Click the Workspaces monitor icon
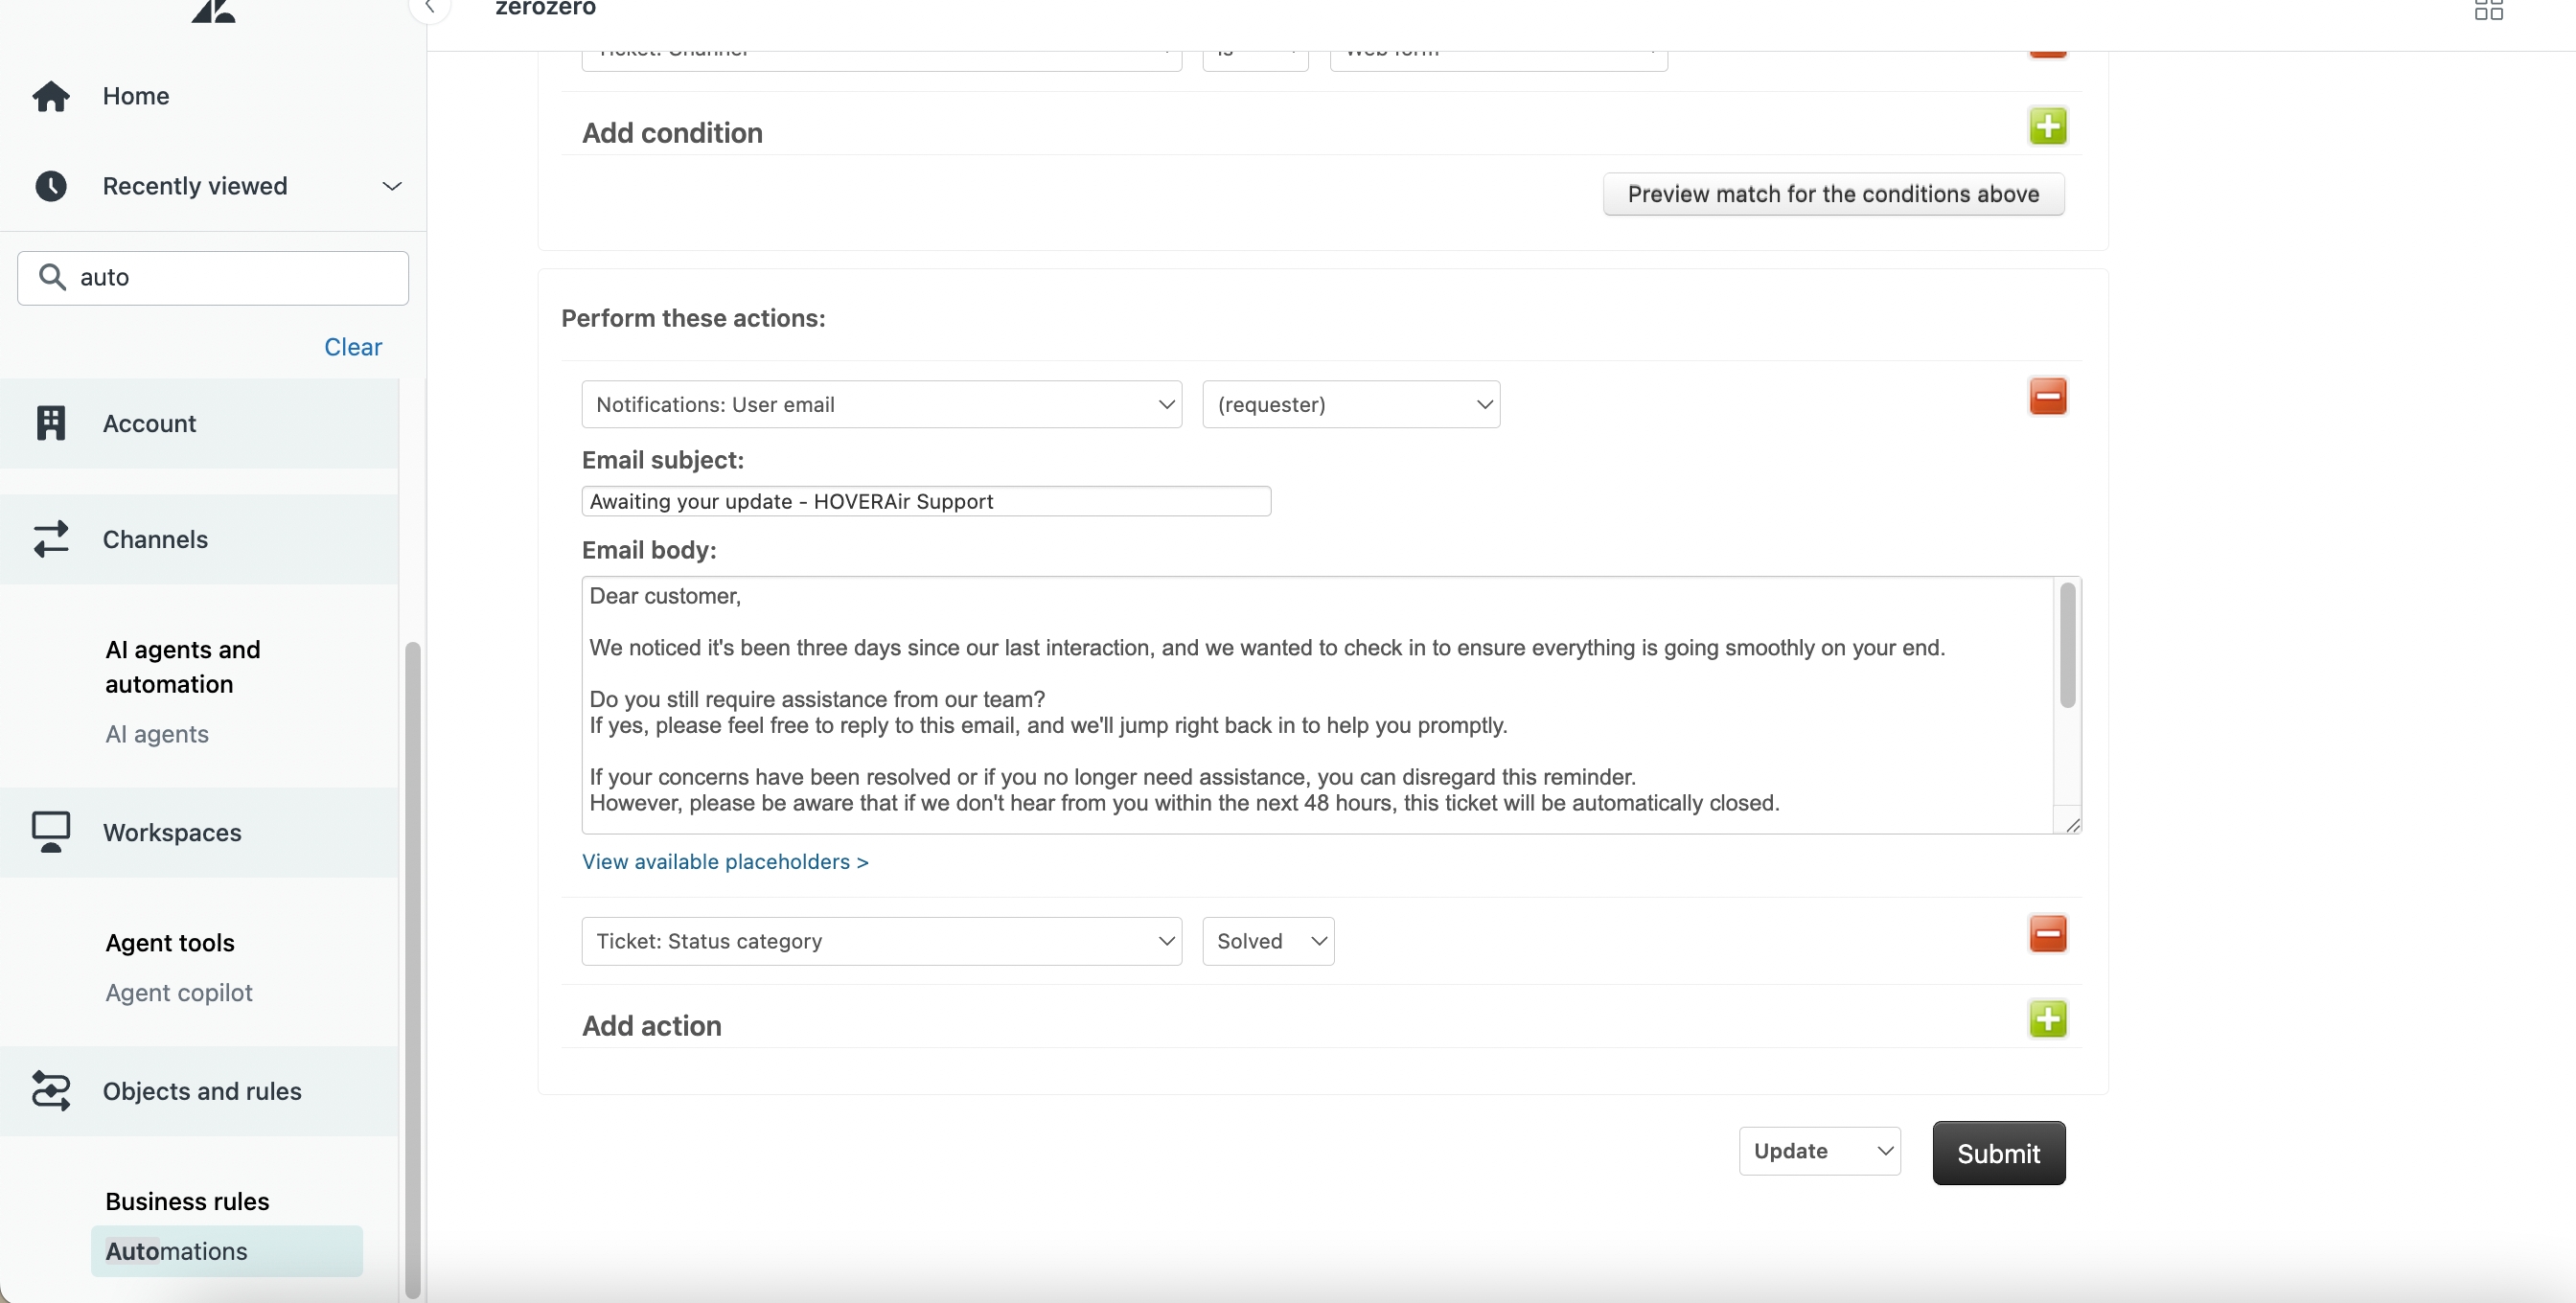Viewport: 2576px width, 1303px height. [50, 832]
